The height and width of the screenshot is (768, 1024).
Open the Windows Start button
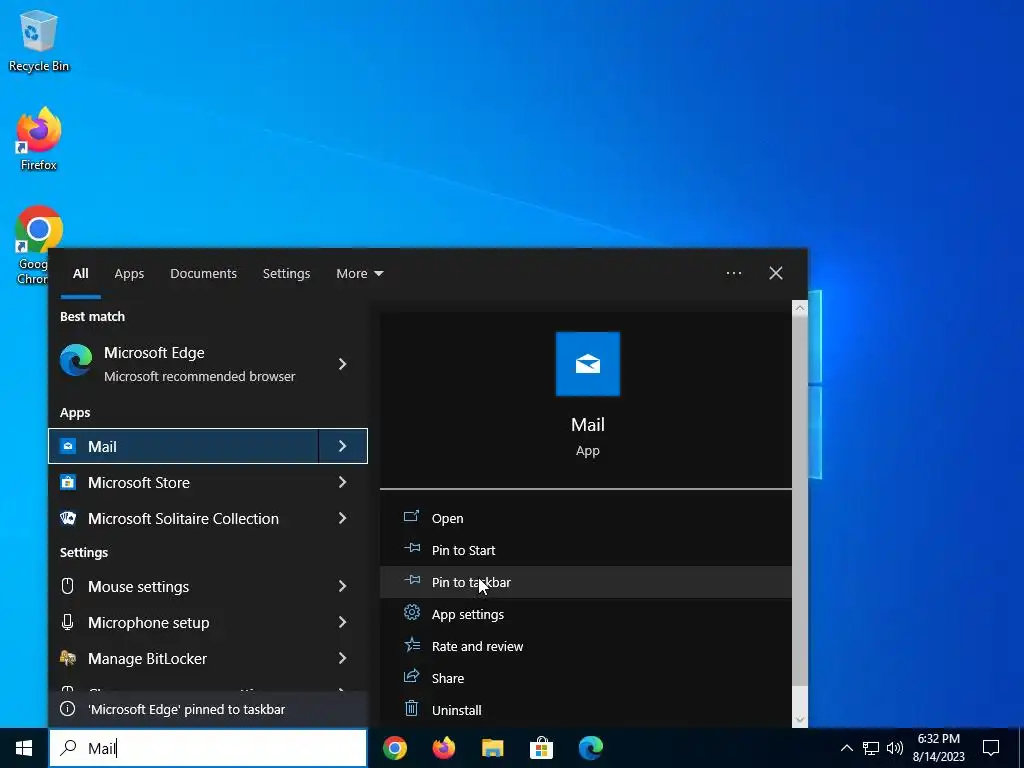coord(24,748)
